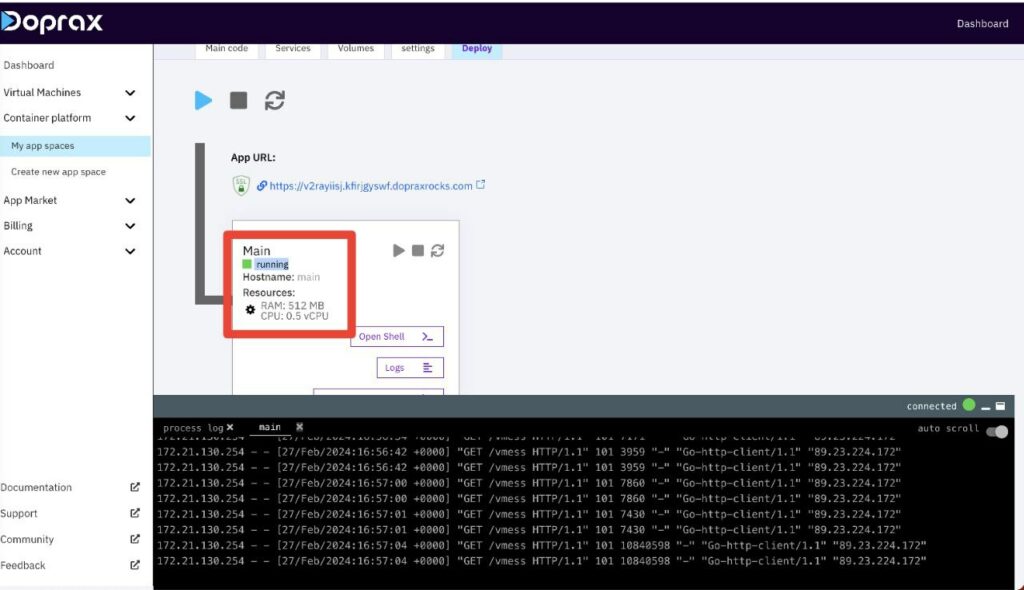Maximize the log console panel
Viewport: 1024px width, 590px height.
[x=1000, y=406]
